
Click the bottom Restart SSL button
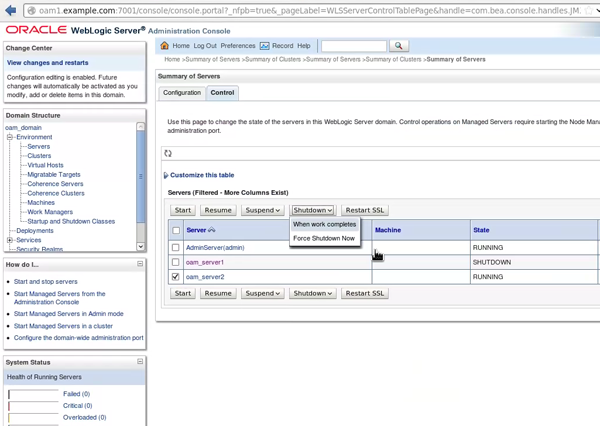365,293
